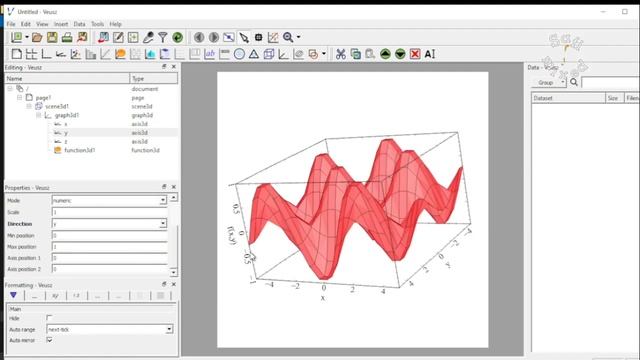This screenshot has height=360, width=640.
Task: Move selected widget down (green arrow)
Action: pyautogui.click(x=400, y=54)
